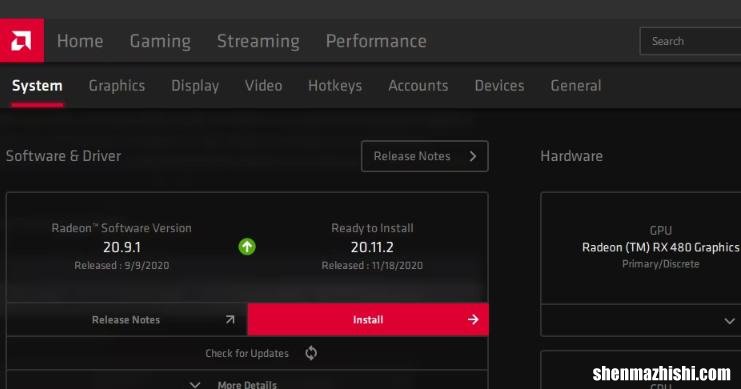The width and height of the screenshot is (741, 389).
Task: Open Release Notes external link below version 20.9.1
Action: coord(127,320)
